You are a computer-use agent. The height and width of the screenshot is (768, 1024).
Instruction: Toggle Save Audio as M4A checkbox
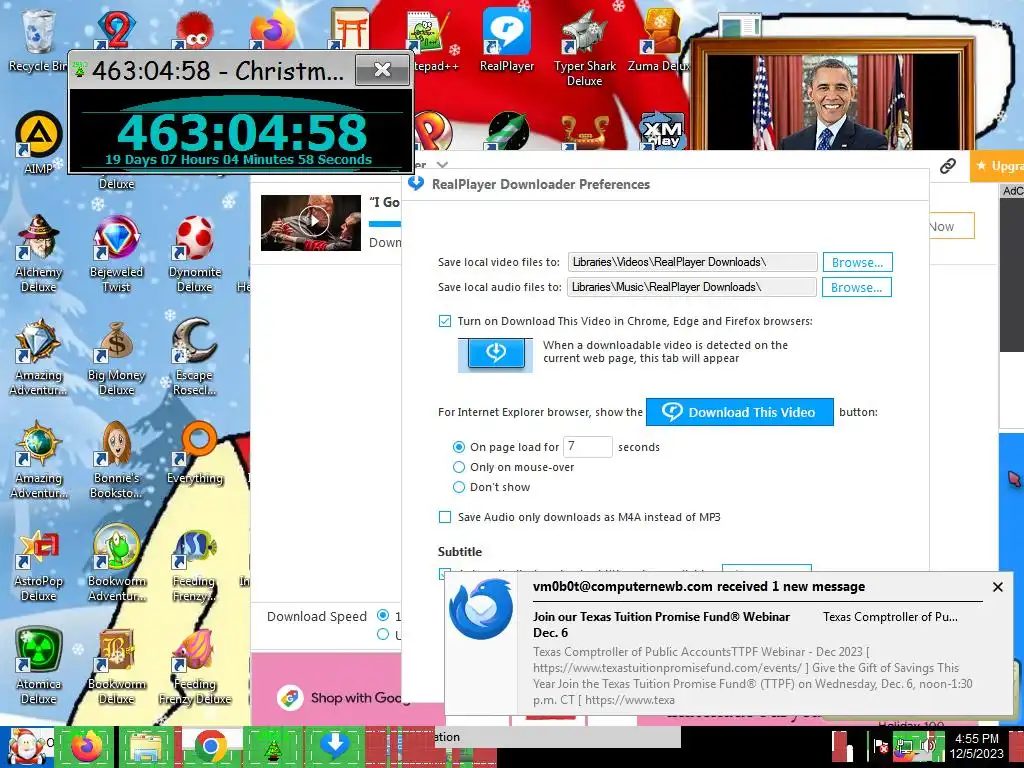click(445, 517)
